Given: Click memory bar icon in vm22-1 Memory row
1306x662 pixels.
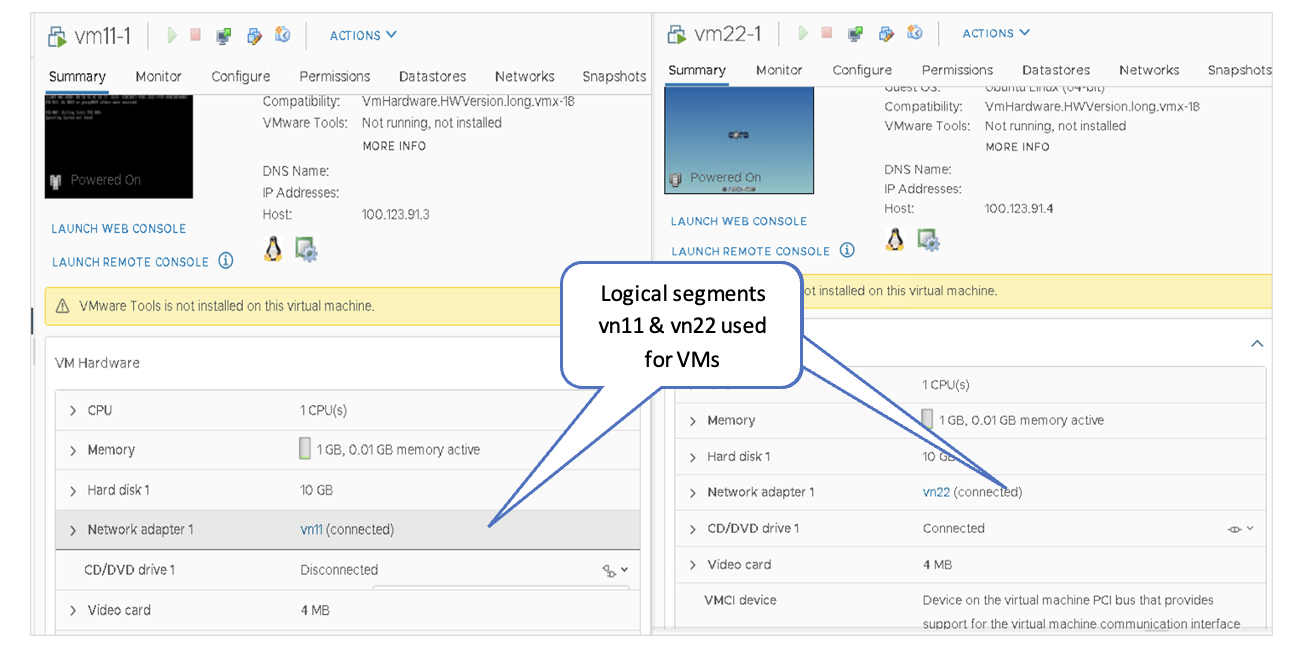Looking at the screenshot, I should click(x=927, y=419).
